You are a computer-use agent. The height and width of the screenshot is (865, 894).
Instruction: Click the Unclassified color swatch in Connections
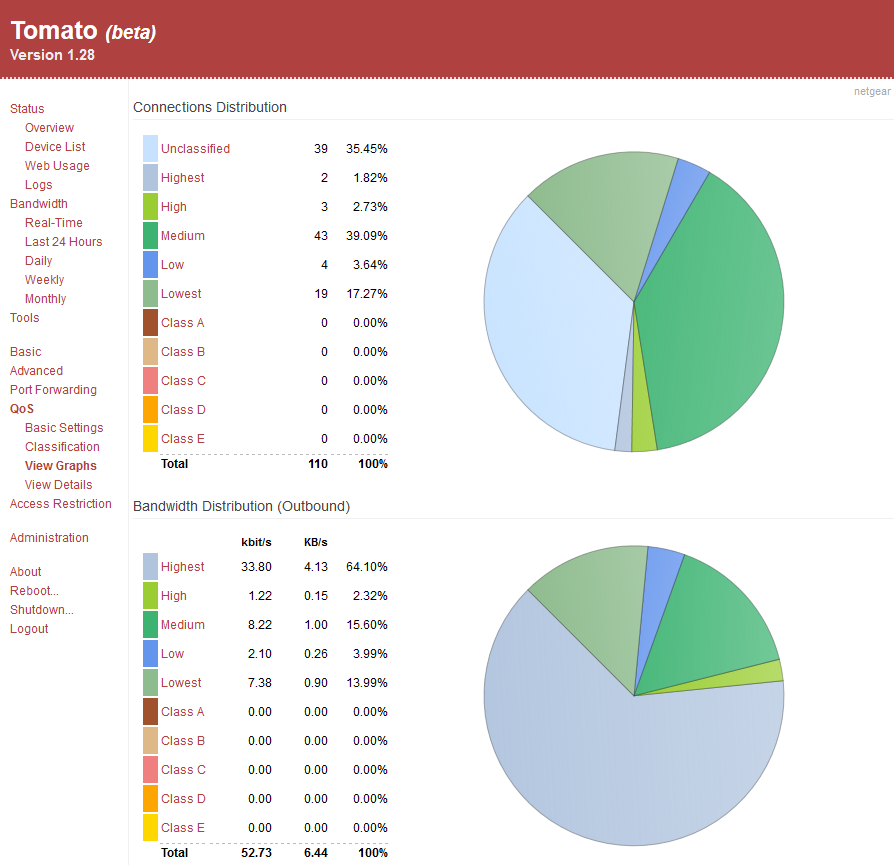(x=150, y=149)
